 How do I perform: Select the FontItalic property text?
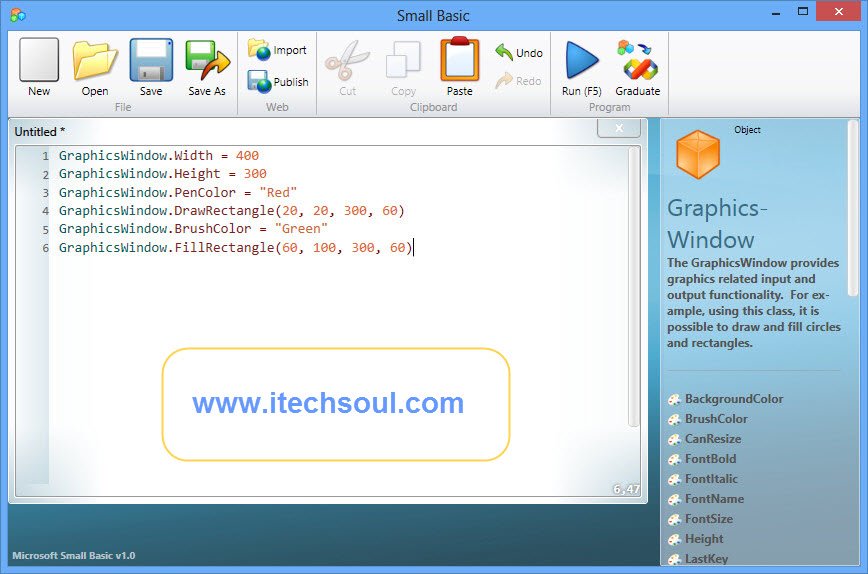click(x=711, y=478)
